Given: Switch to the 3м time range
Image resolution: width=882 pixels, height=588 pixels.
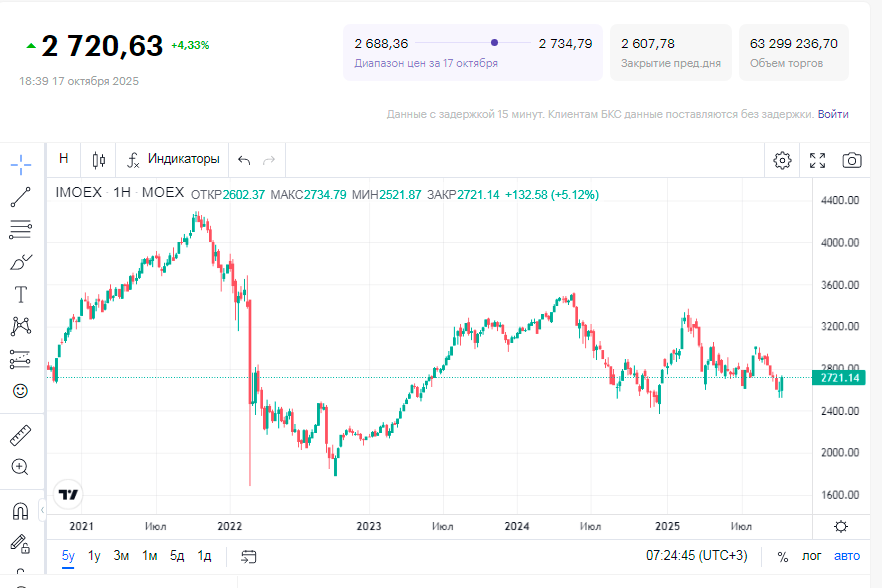Looking at the screenshot, I should [x=121, y=556].
